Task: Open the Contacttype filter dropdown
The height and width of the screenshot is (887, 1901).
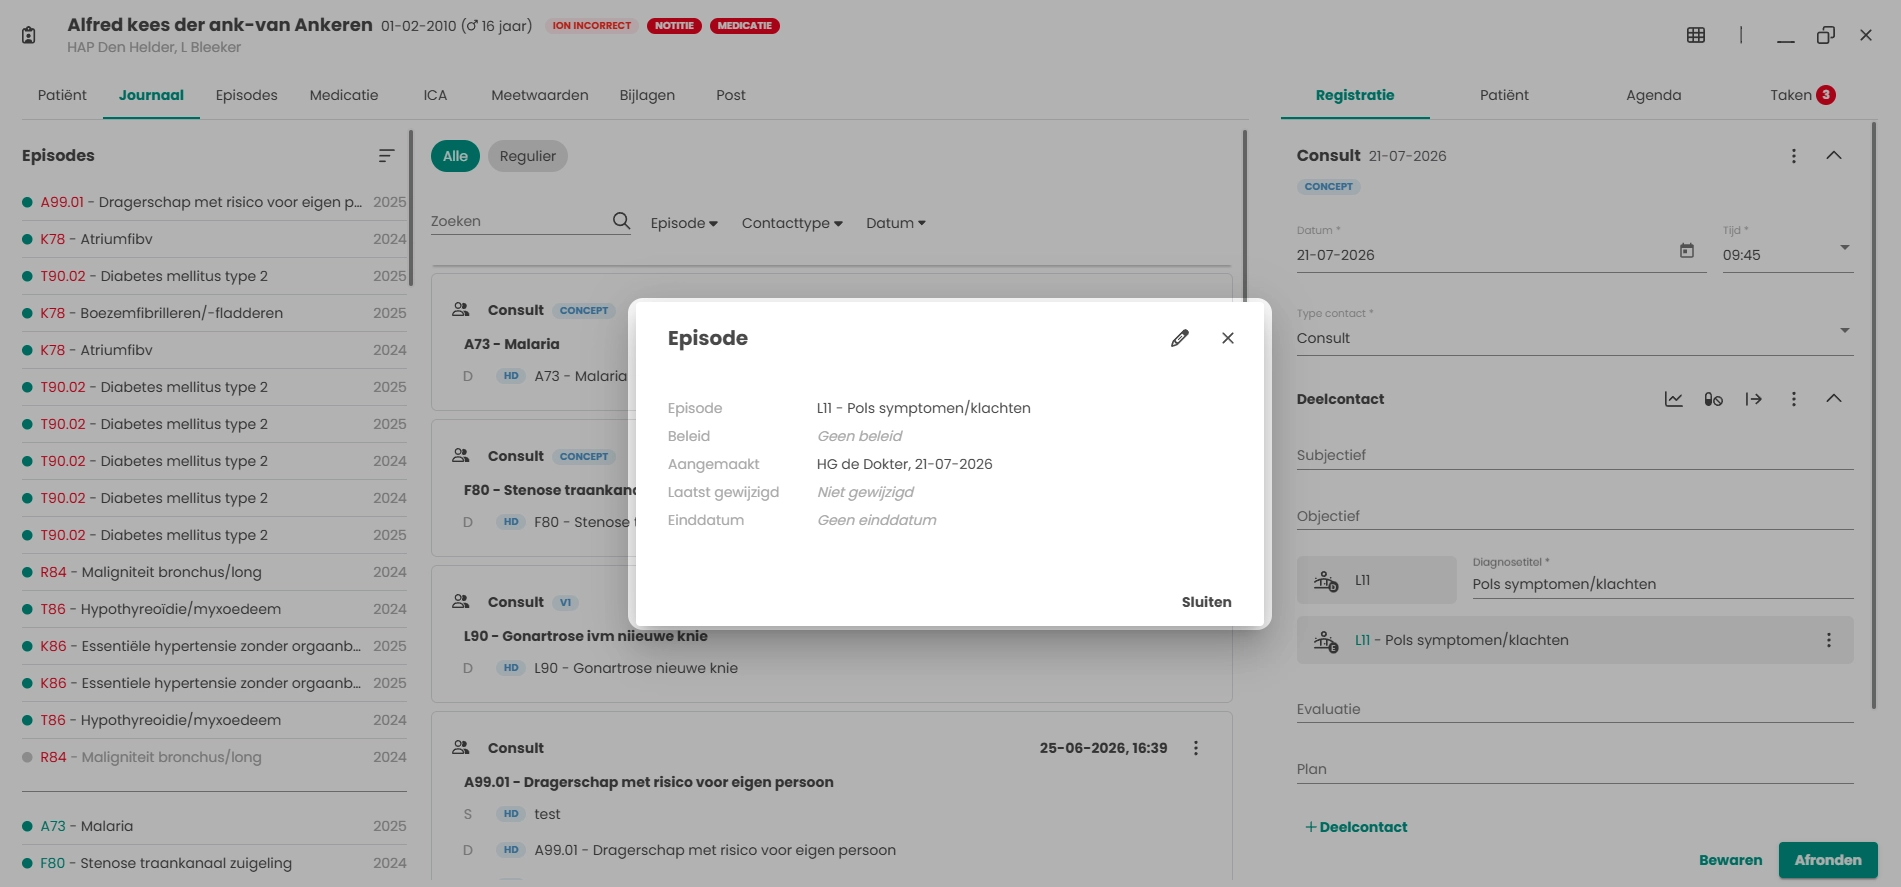Action: tap(792, 223)
